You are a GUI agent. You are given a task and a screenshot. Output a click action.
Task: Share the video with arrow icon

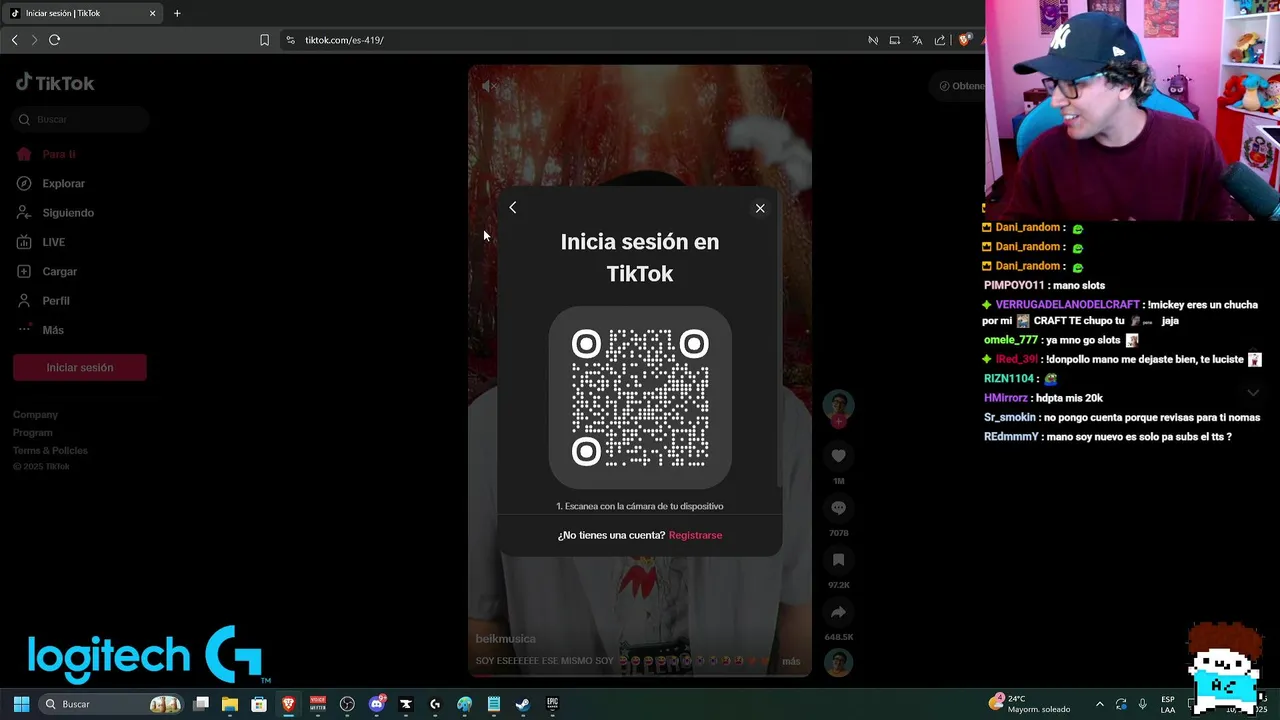coord(838,612)
